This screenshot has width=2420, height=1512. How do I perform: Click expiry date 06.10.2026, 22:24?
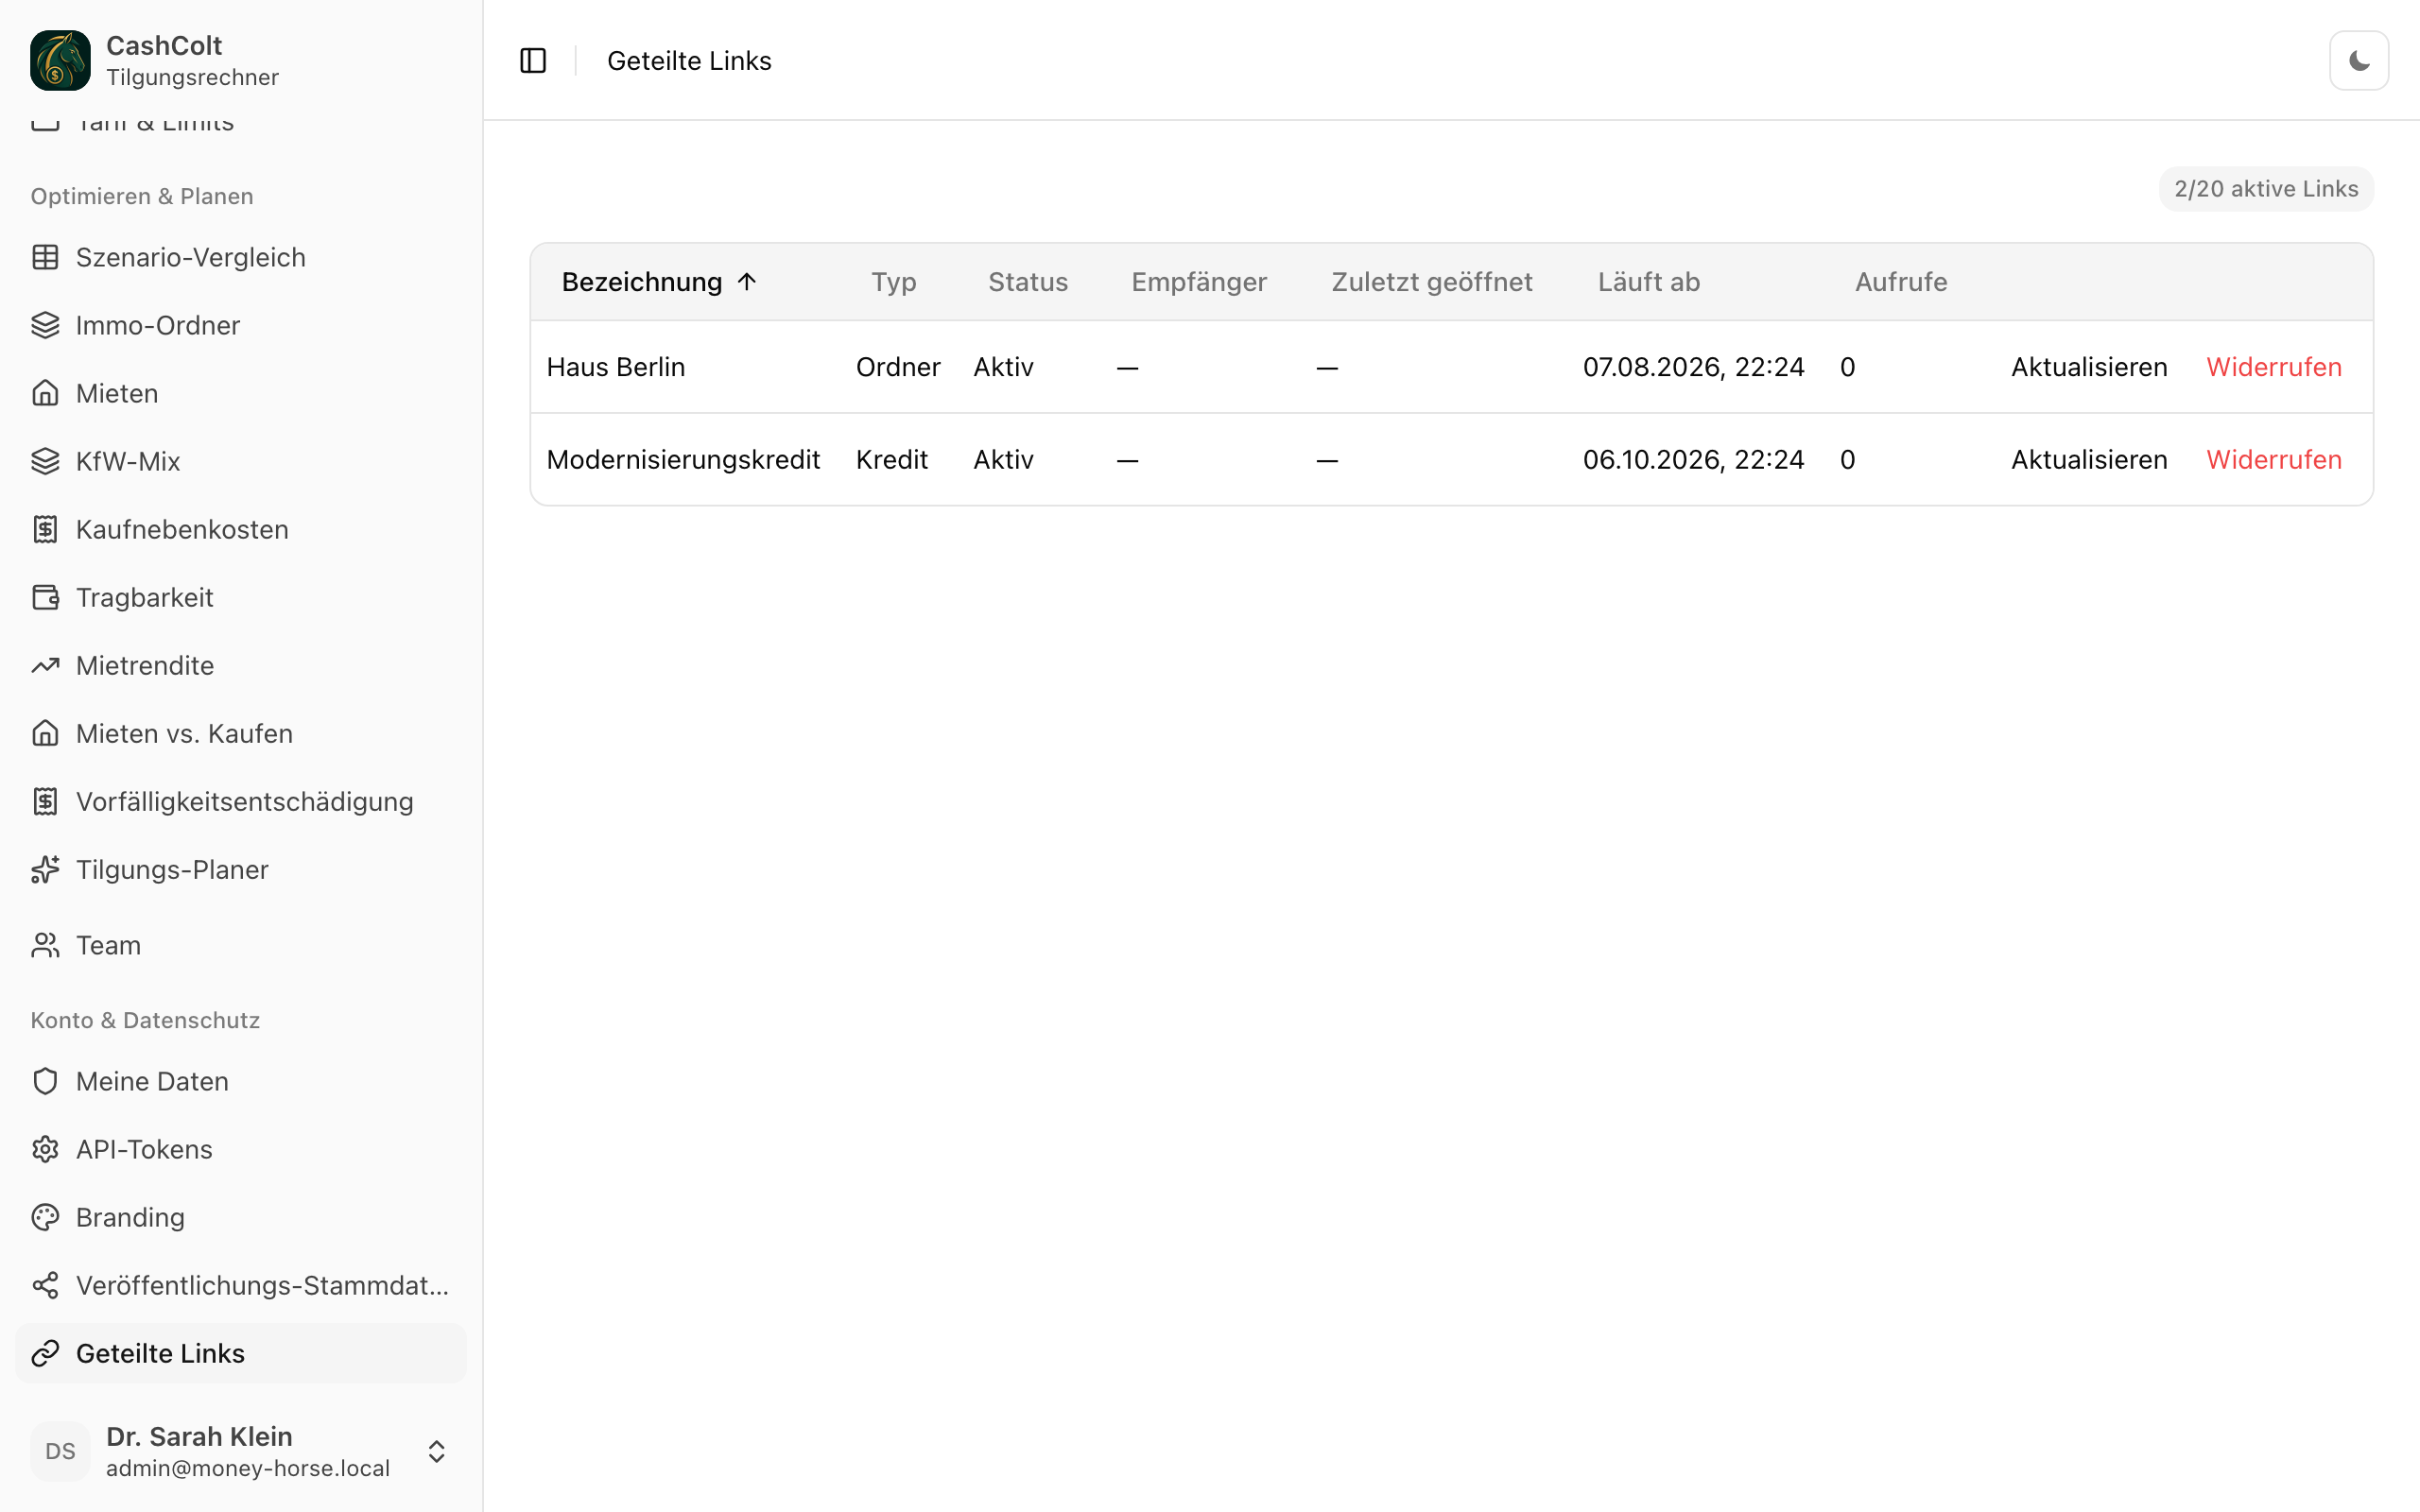click(x=1694, y=459)
